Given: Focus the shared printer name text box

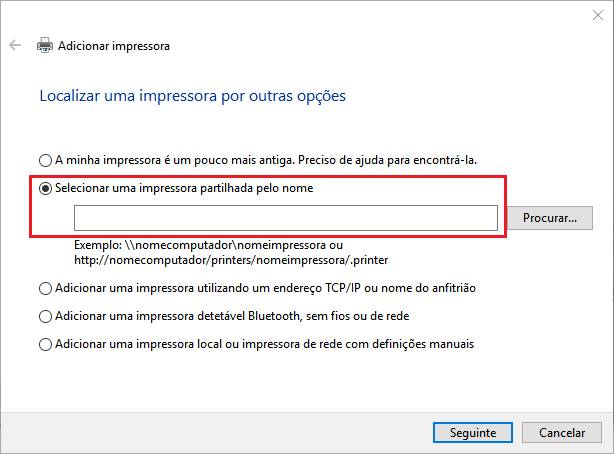Looking at the screenshot, I should click(x=286, y=218).
